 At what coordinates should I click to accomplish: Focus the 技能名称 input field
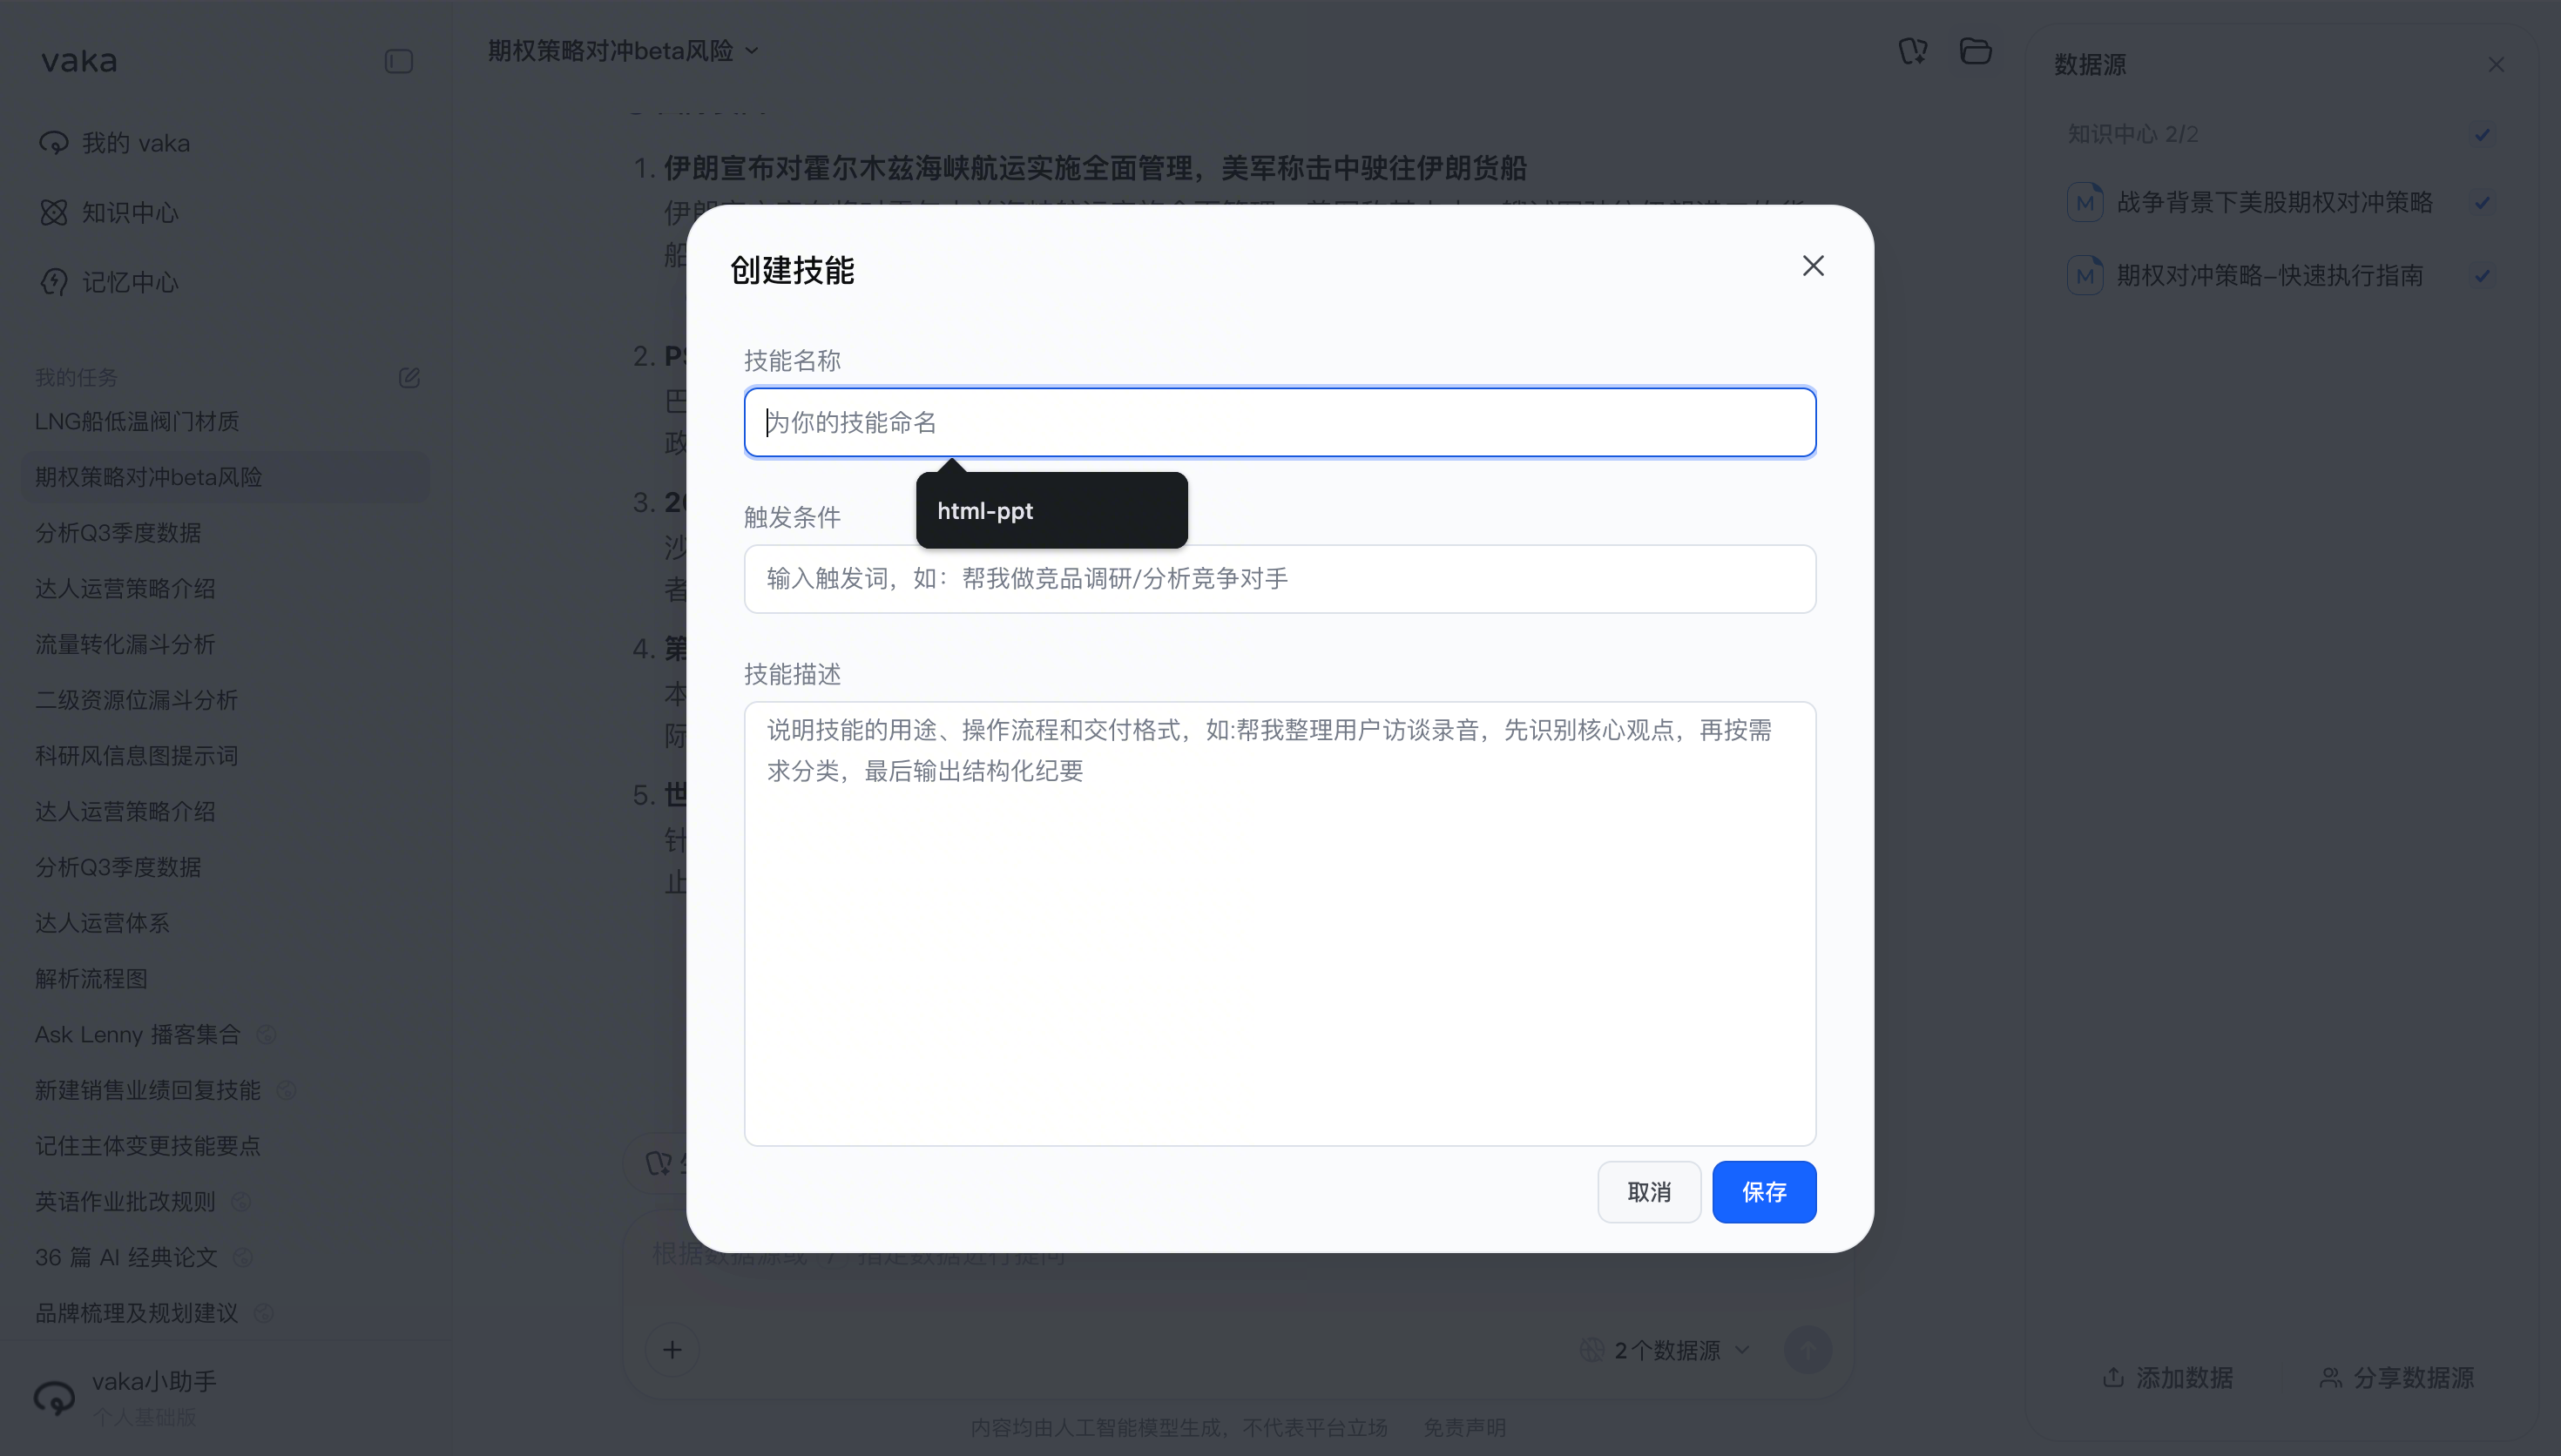click(x=1280, y=422)
